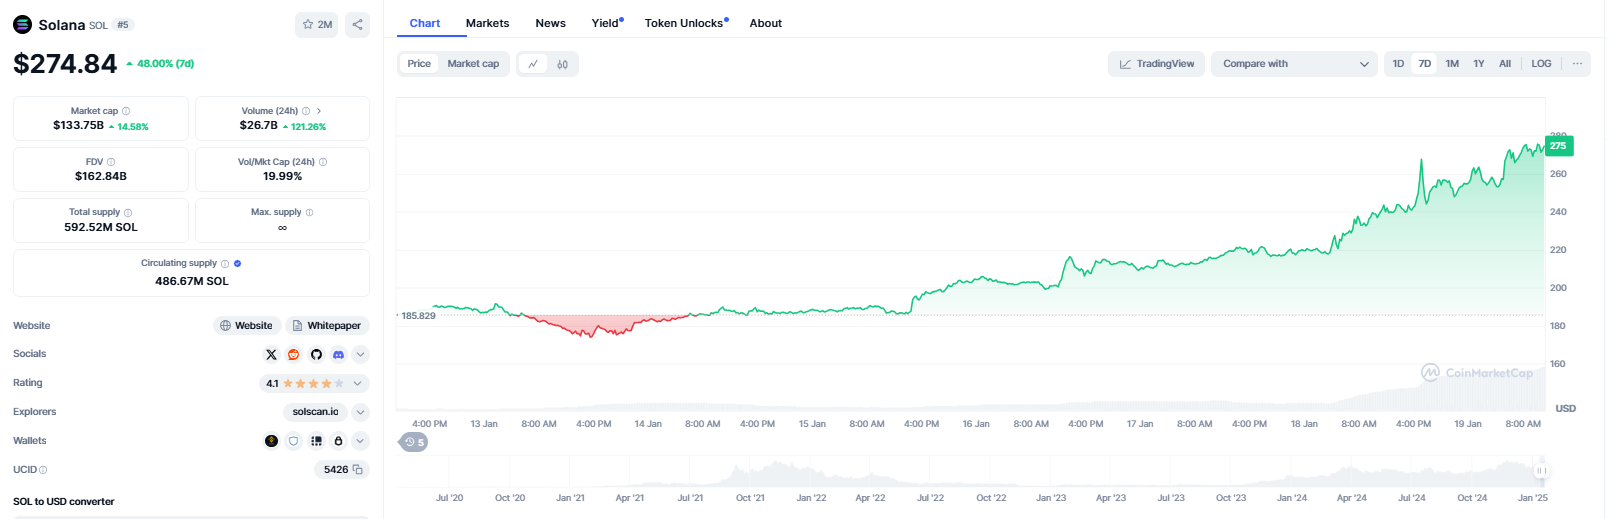
Task: Select the padlock wallet icon
Action: (x=338, y=441)
